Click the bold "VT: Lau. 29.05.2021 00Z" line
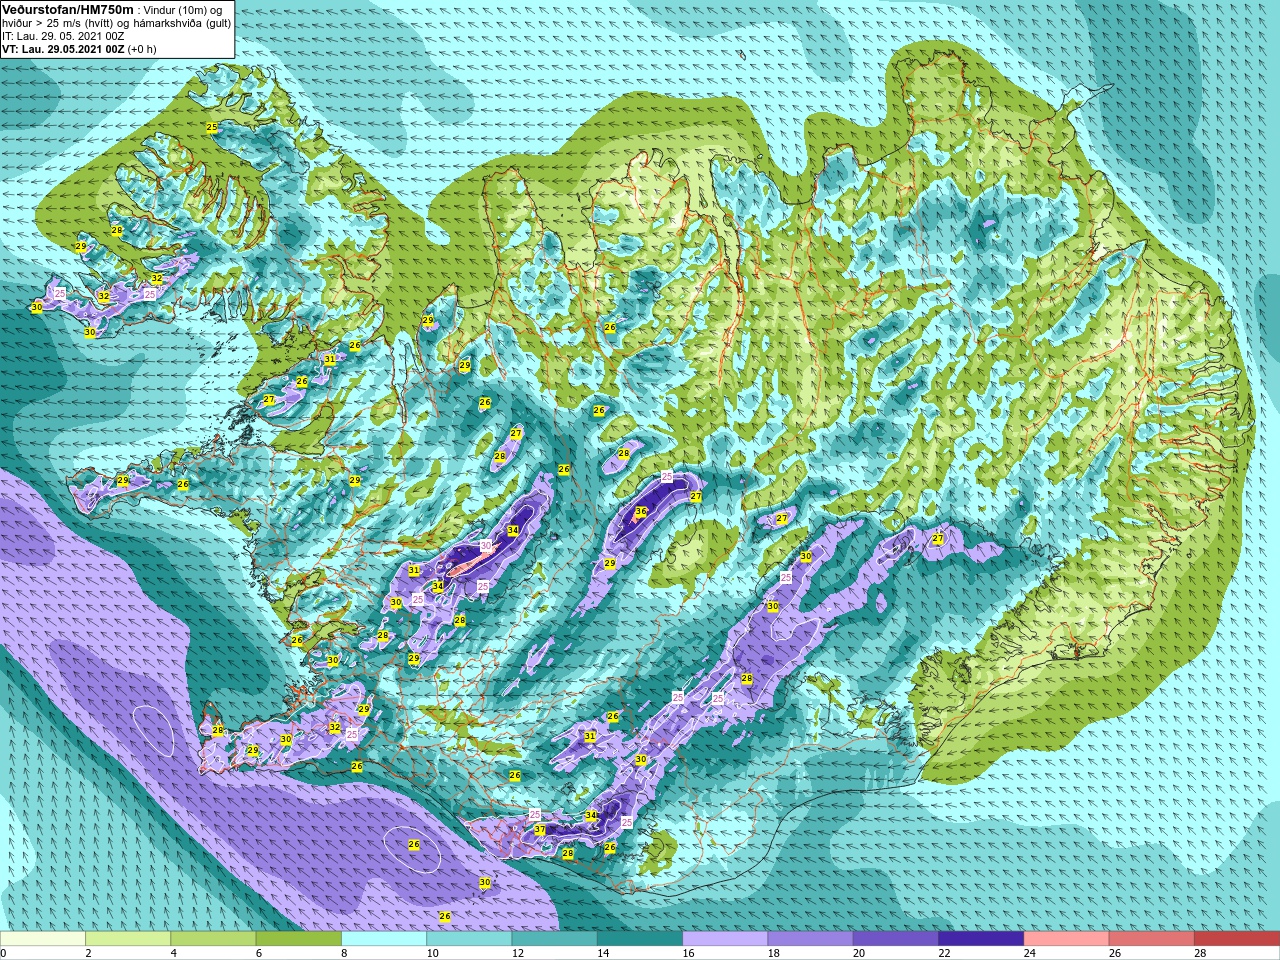The height and width of the screenshot is (960, 1280). tap(62, 49)
